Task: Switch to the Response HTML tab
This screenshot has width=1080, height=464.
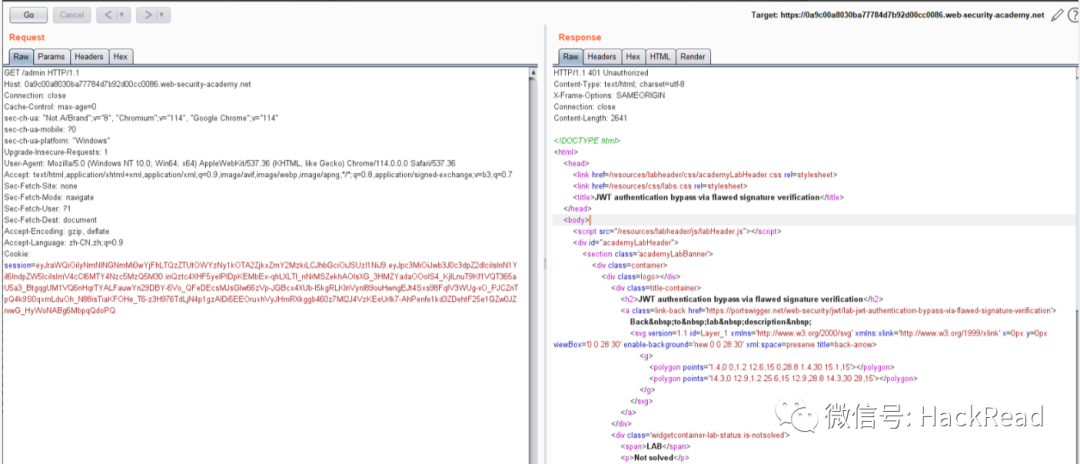Action: pyautogui.click(x=660, y=56)
